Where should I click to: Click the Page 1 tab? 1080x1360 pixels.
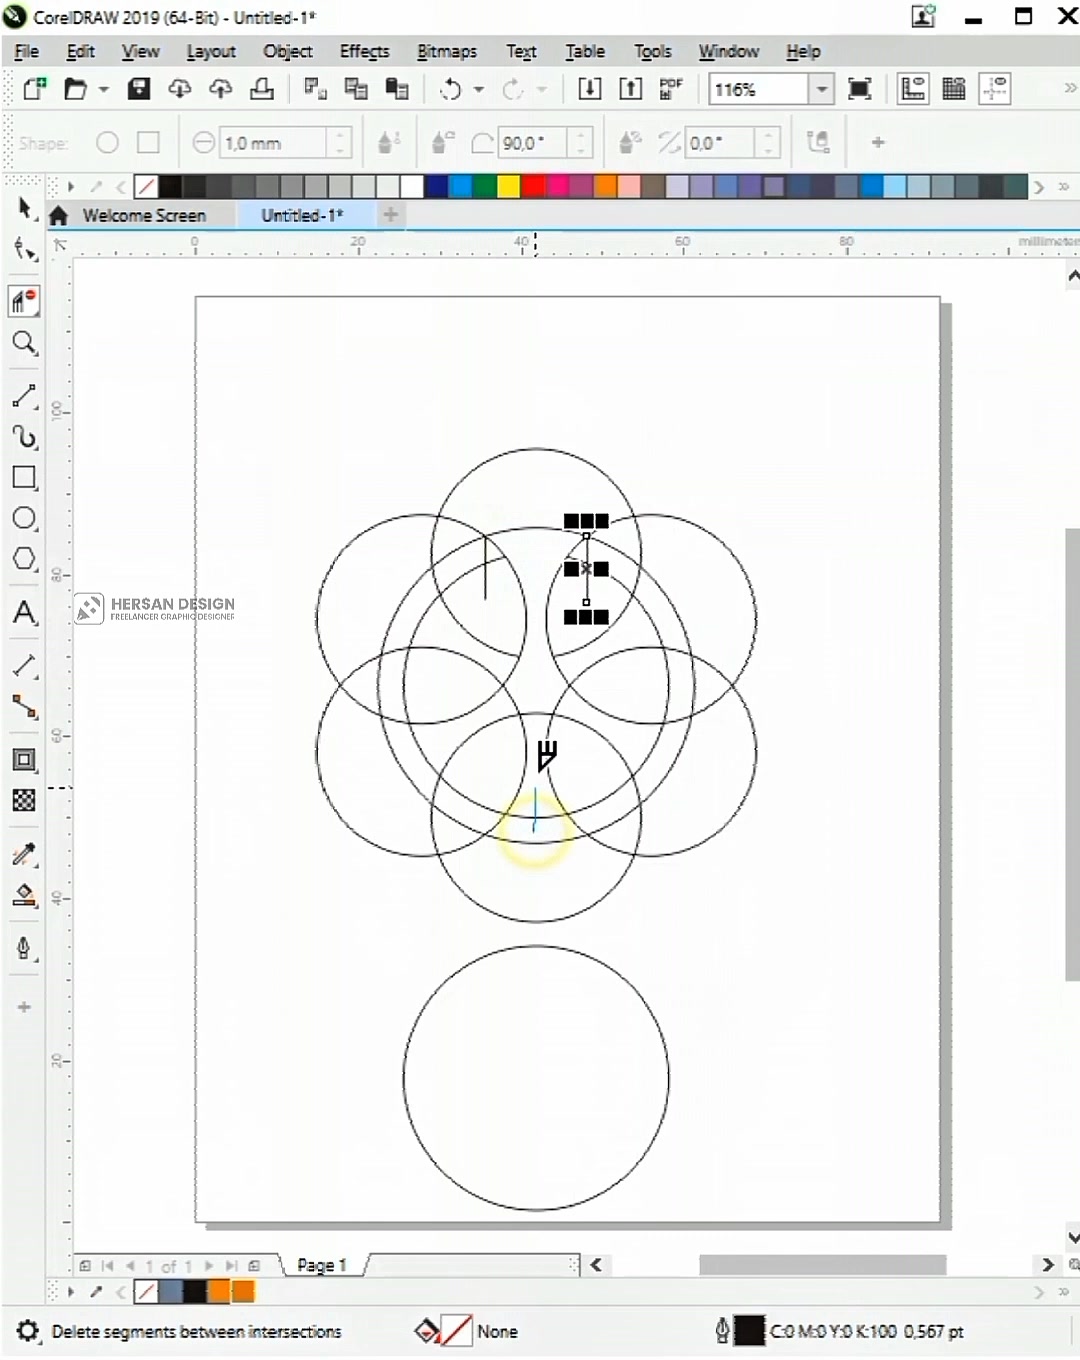pyautogui.click(x=322, y=1265)
